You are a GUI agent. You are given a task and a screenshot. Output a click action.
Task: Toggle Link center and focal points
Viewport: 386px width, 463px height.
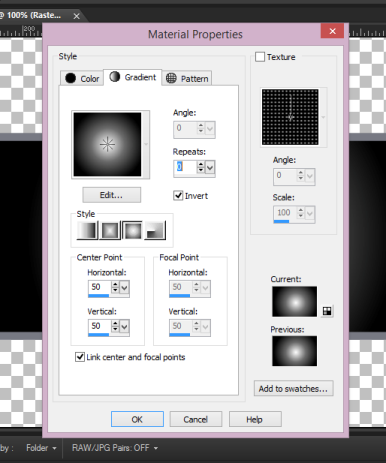pos(80,357)
